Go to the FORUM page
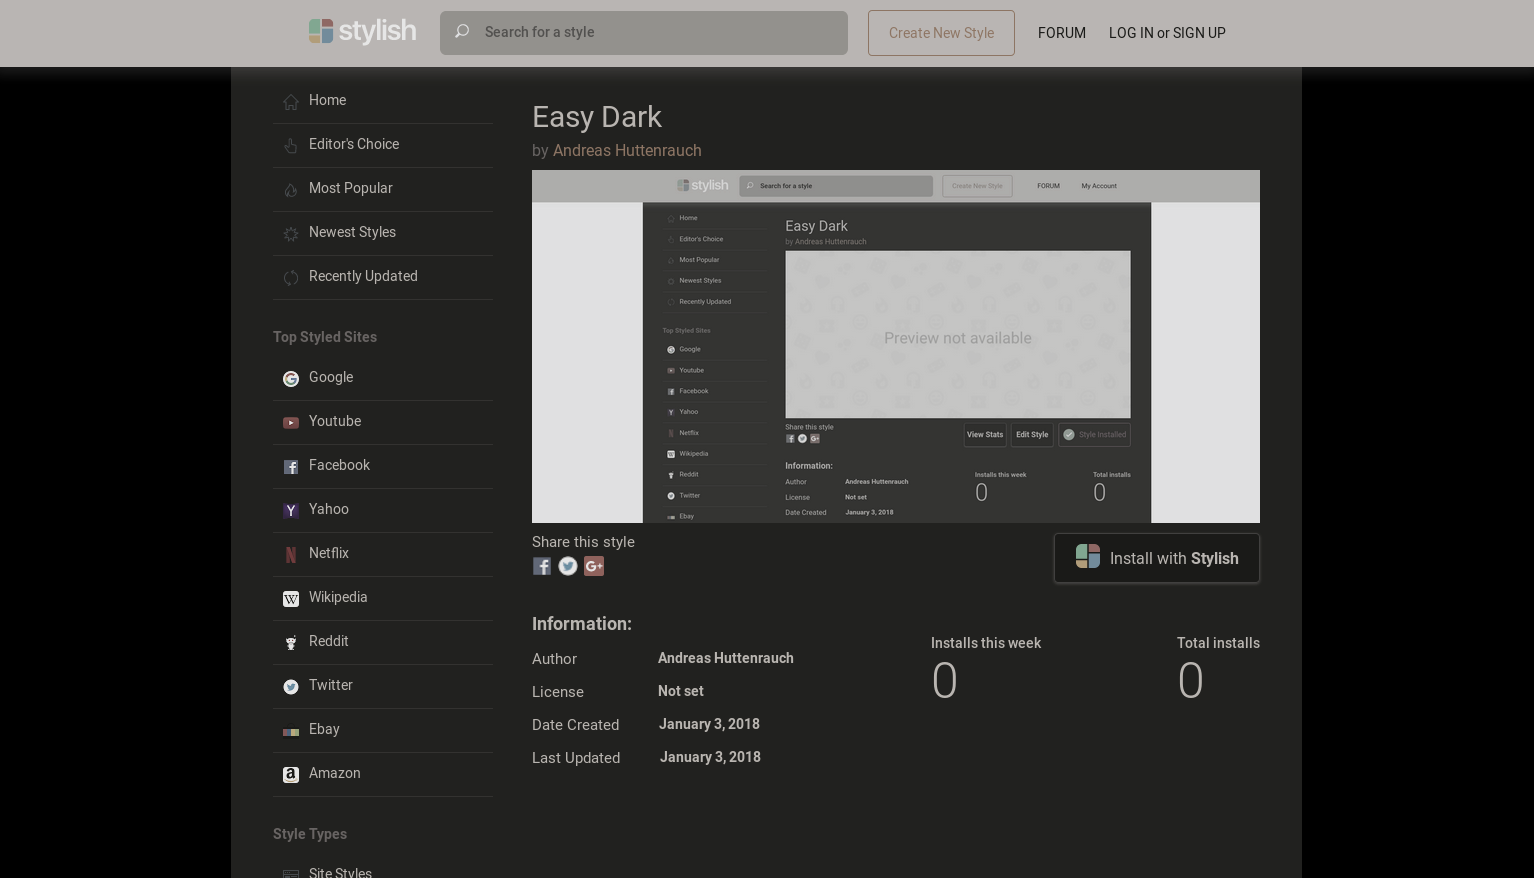Screen dimensions: 1534x878 pos(1061,33)
